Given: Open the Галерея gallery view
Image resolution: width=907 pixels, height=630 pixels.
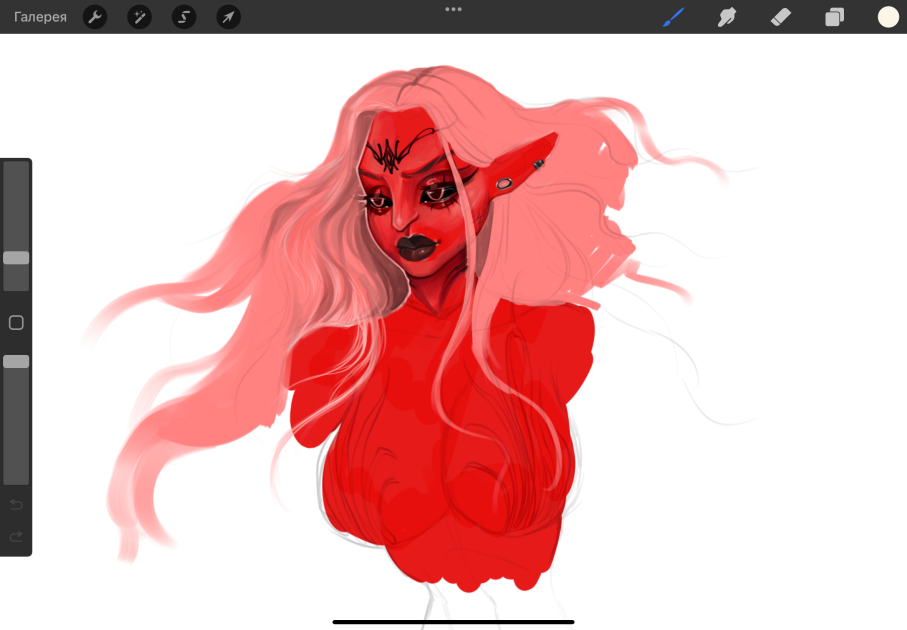Looking at the screenshot, I should coord(40,17).
